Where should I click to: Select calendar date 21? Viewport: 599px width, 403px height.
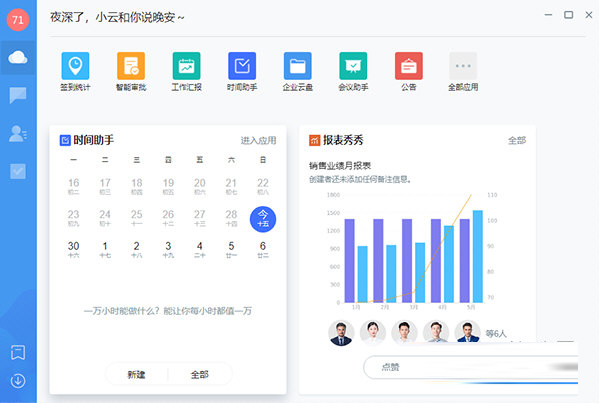(x=231, y=186)
